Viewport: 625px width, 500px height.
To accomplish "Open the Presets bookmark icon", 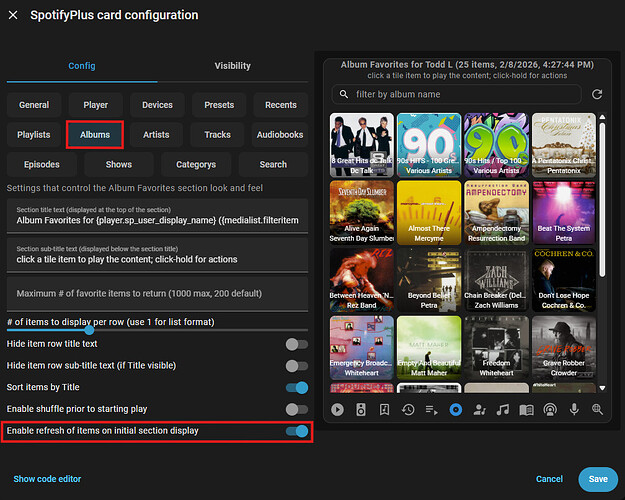I will tap(384, 409).
